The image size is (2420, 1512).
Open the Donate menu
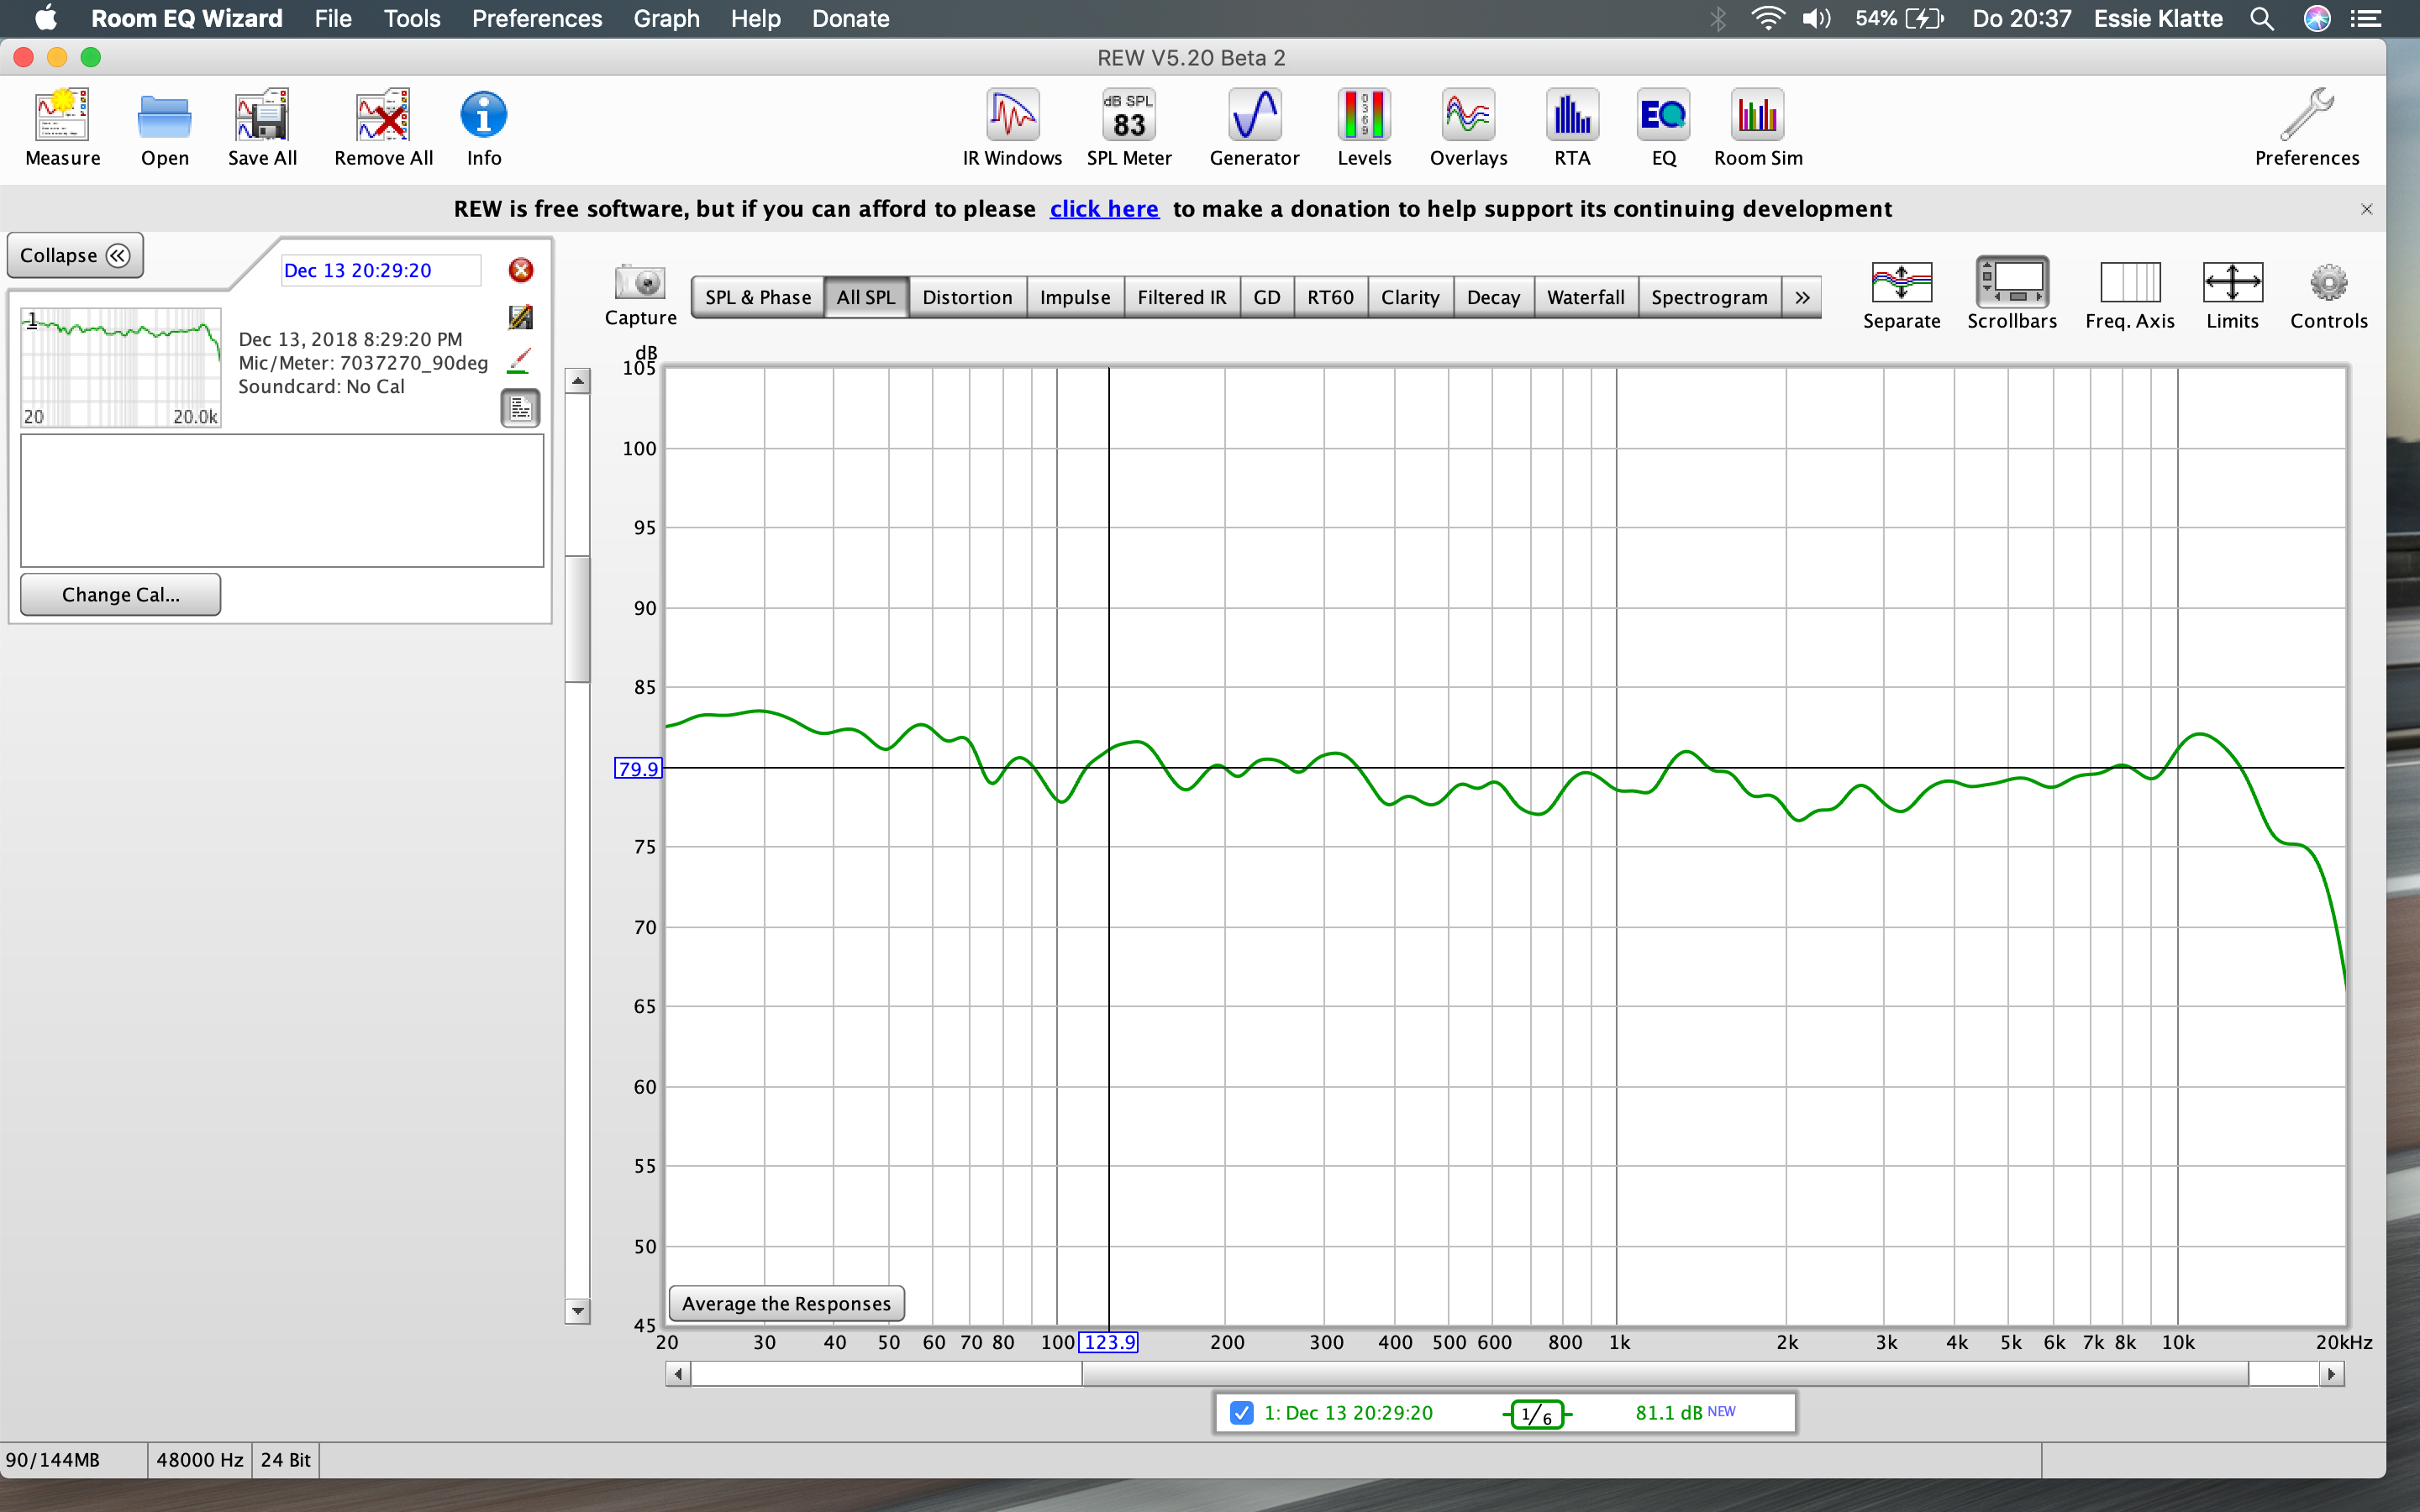850,18
